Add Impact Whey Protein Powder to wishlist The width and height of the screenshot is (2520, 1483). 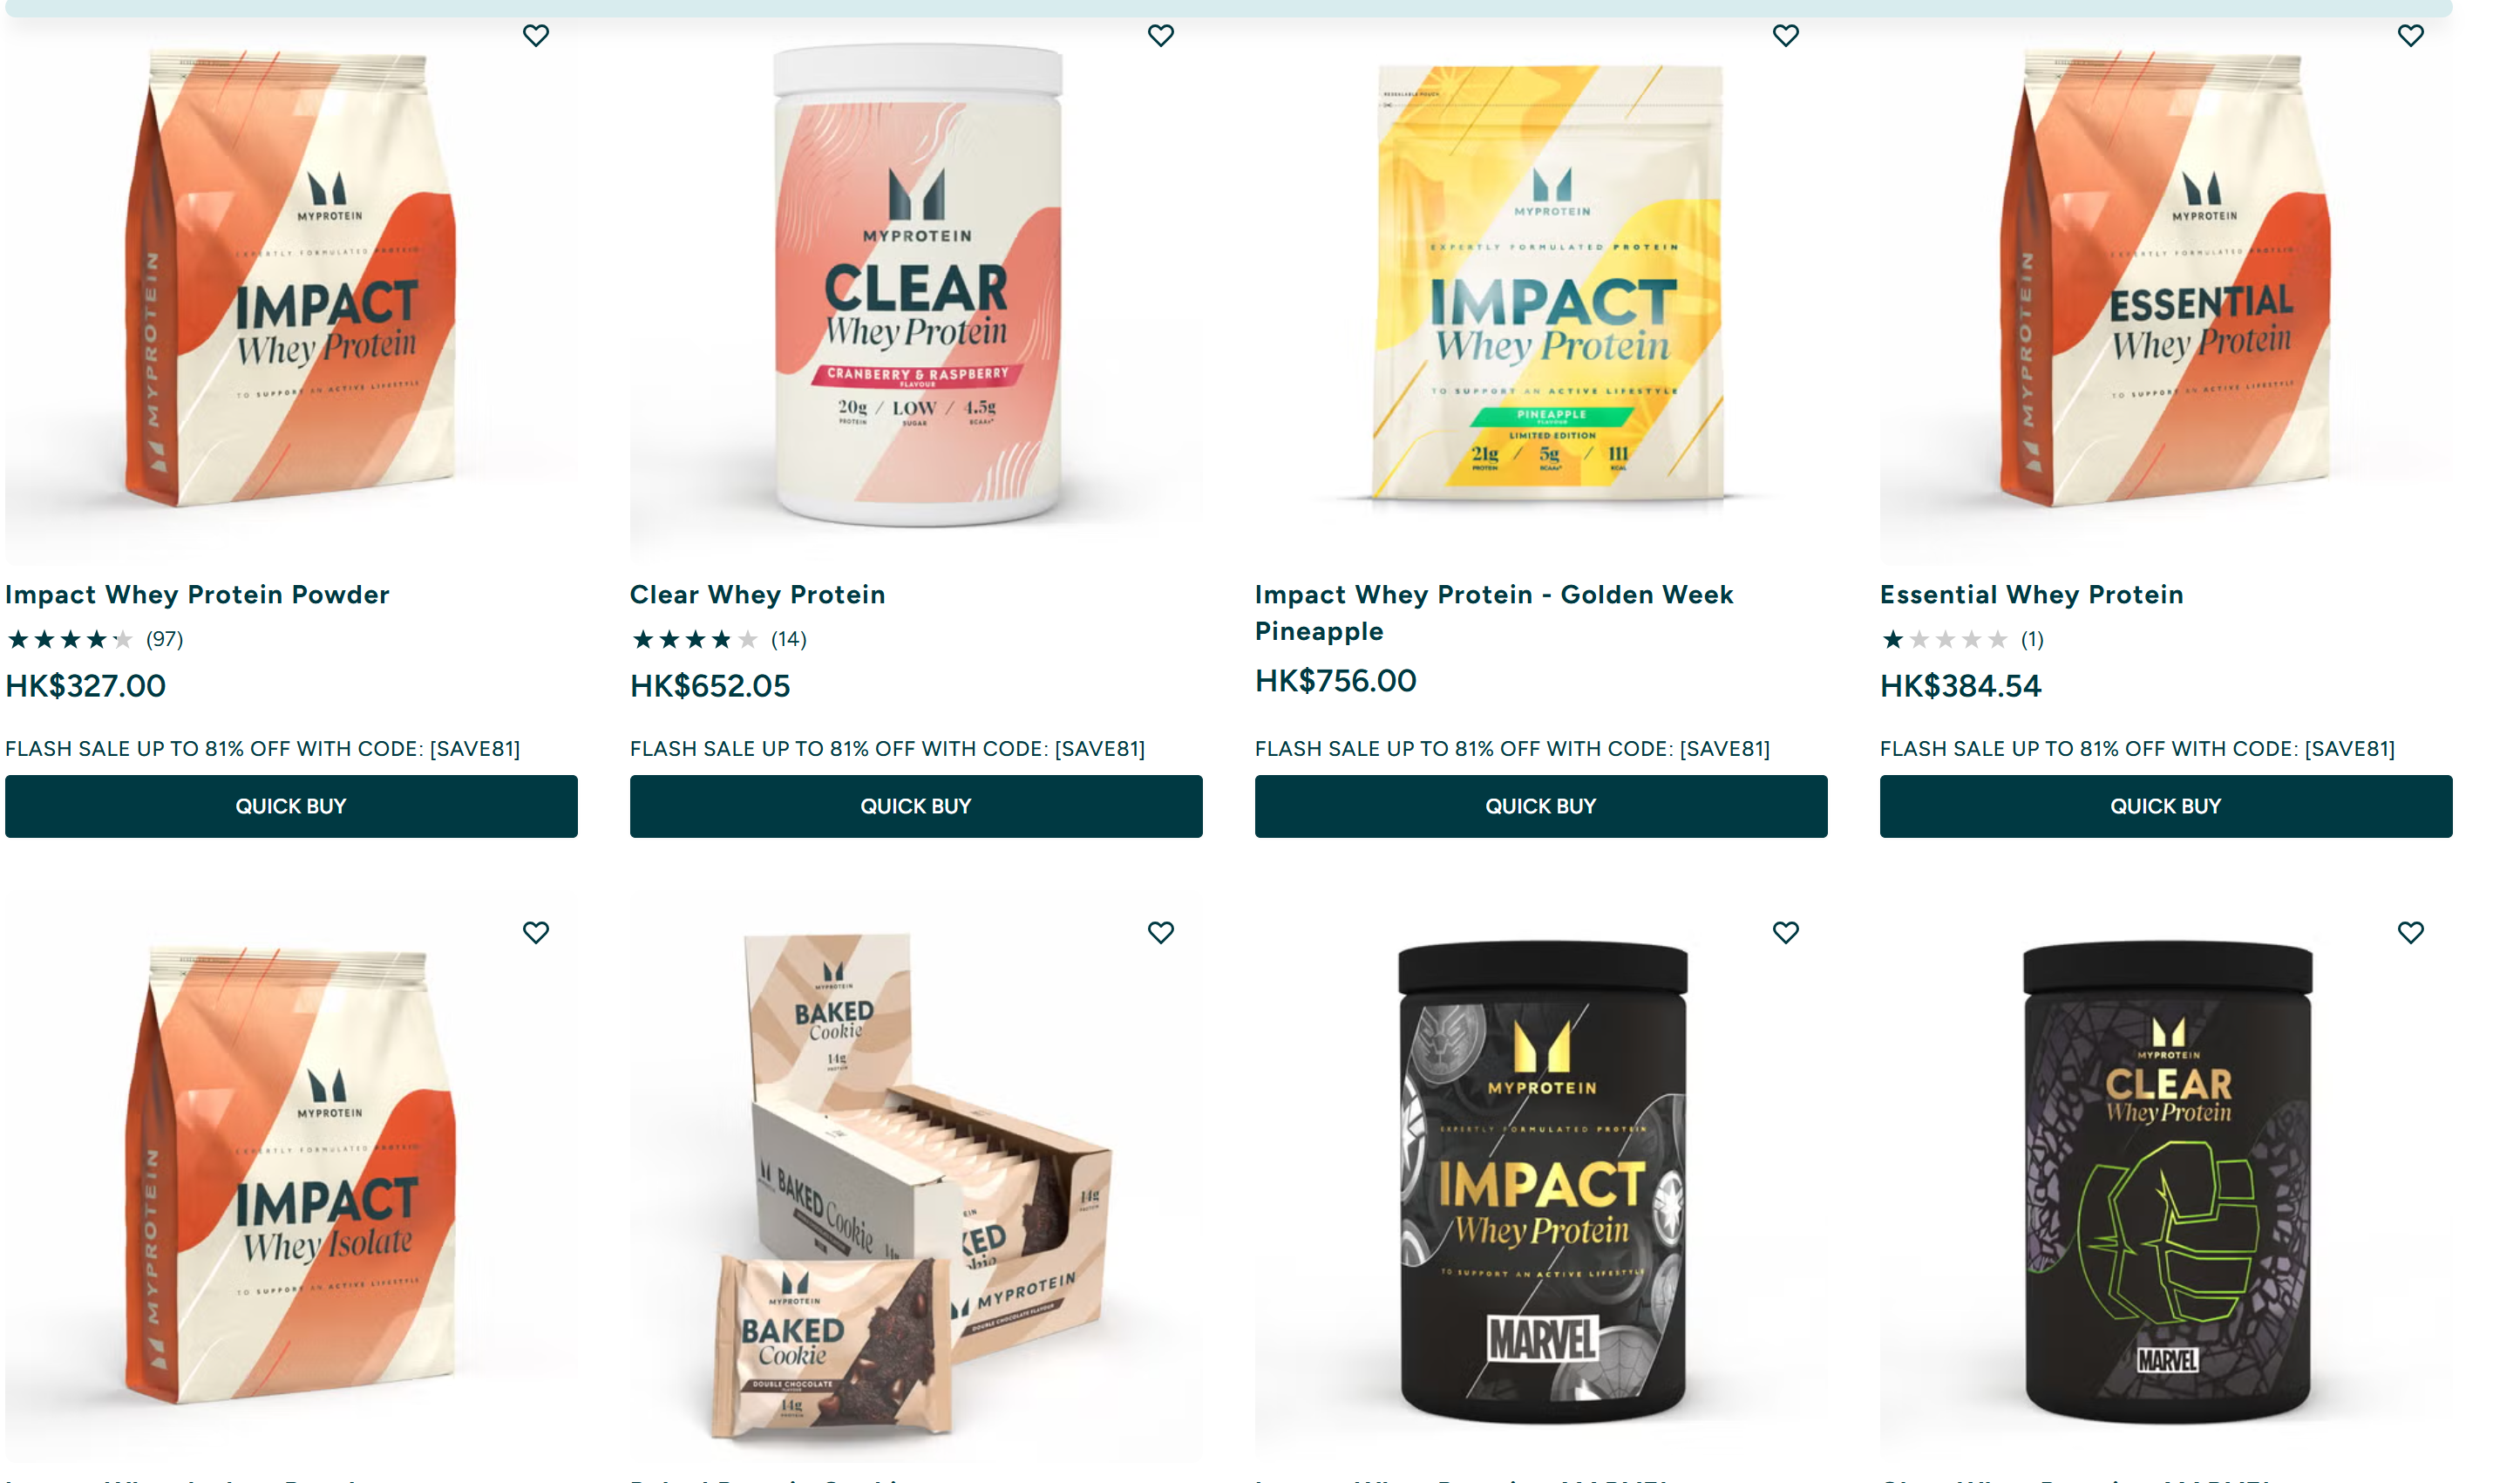[x=536, y=35]
